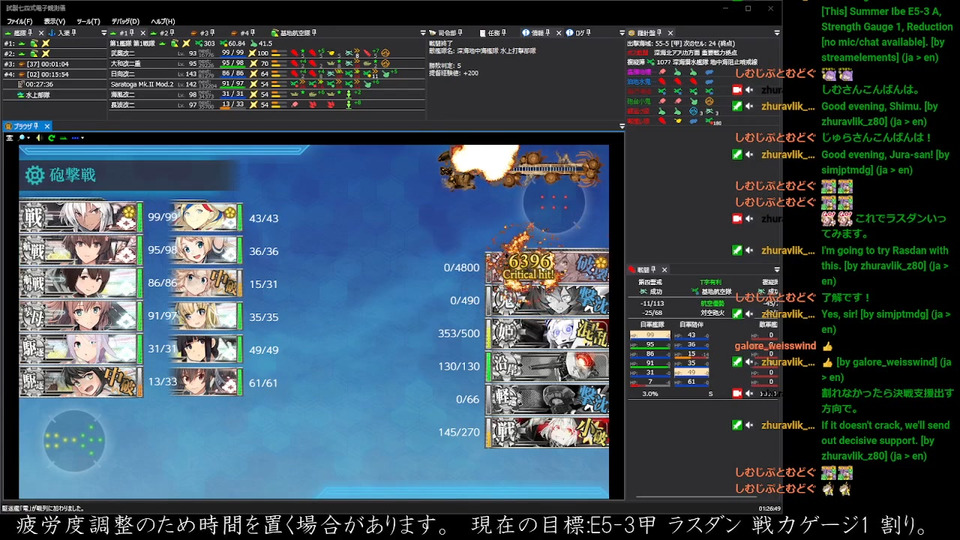Image resolution: width=960 pixels, height=540 pixels.
Task: Click the green ship icon in the browser toolbar
Action: click(63, 138)
